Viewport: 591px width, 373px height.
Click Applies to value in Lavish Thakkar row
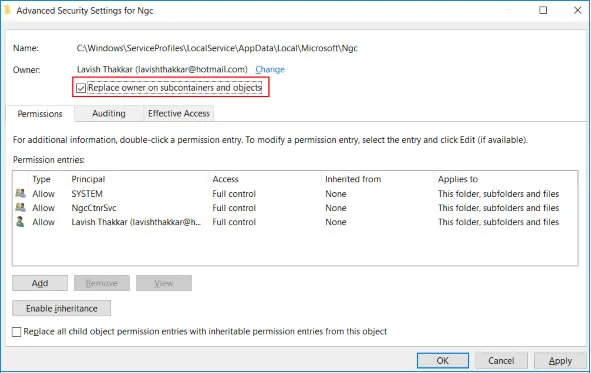498,222
